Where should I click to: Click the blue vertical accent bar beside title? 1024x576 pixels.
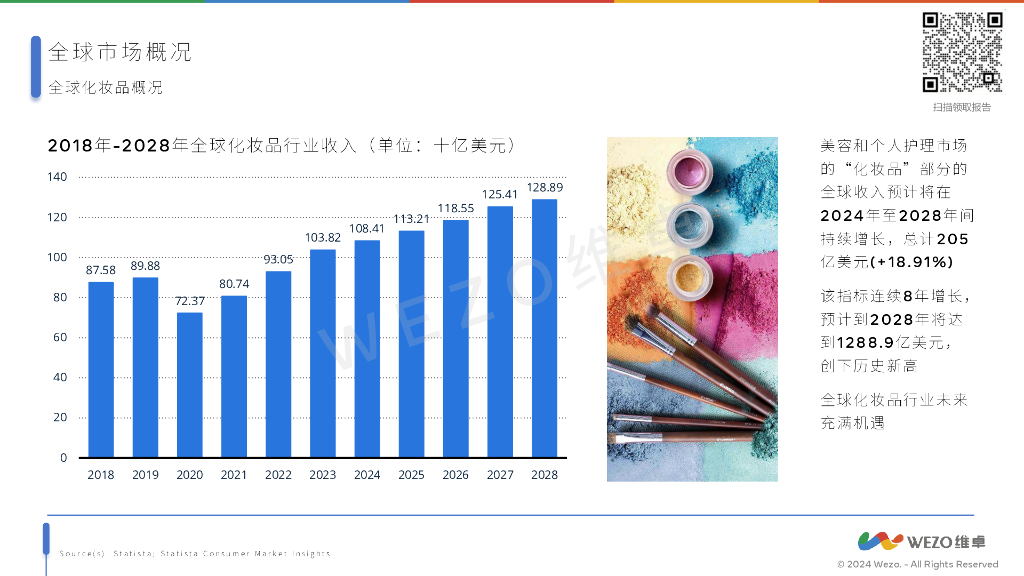pos(36,67)
